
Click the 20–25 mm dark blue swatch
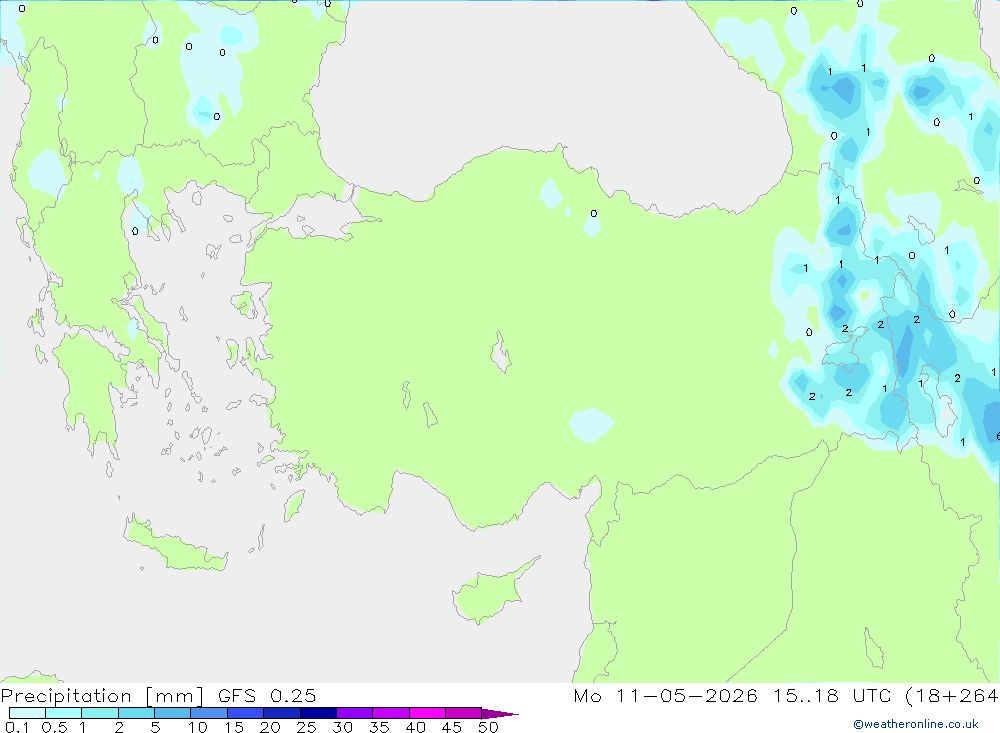click(x=282, y=713)
